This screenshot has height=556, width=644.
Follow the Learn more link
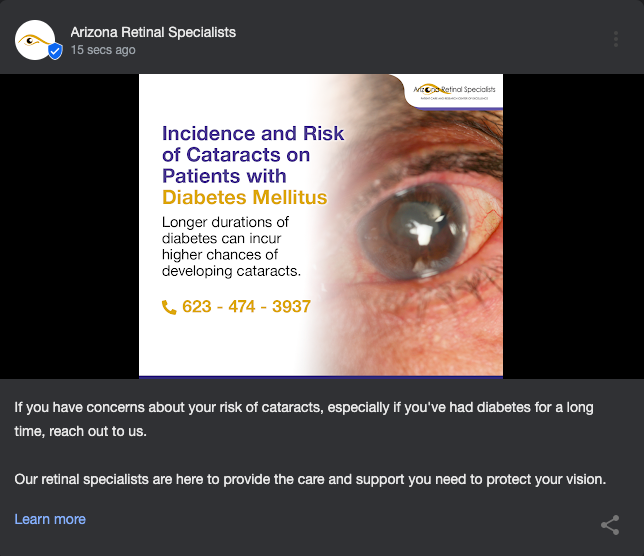[50, 519]
